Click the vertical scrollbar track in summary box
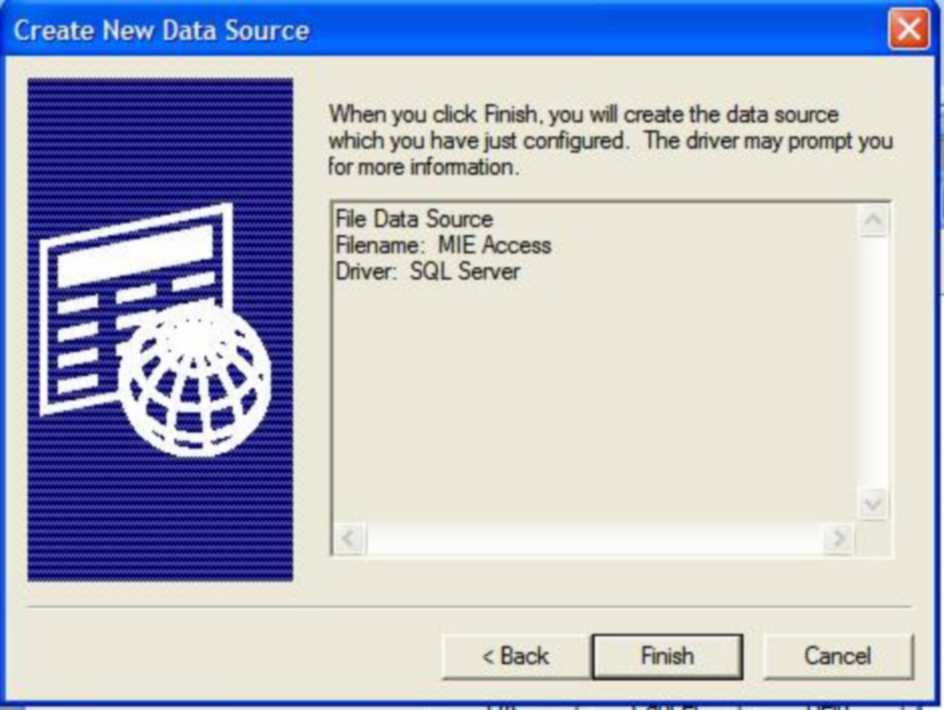 [x=873, y=363]
